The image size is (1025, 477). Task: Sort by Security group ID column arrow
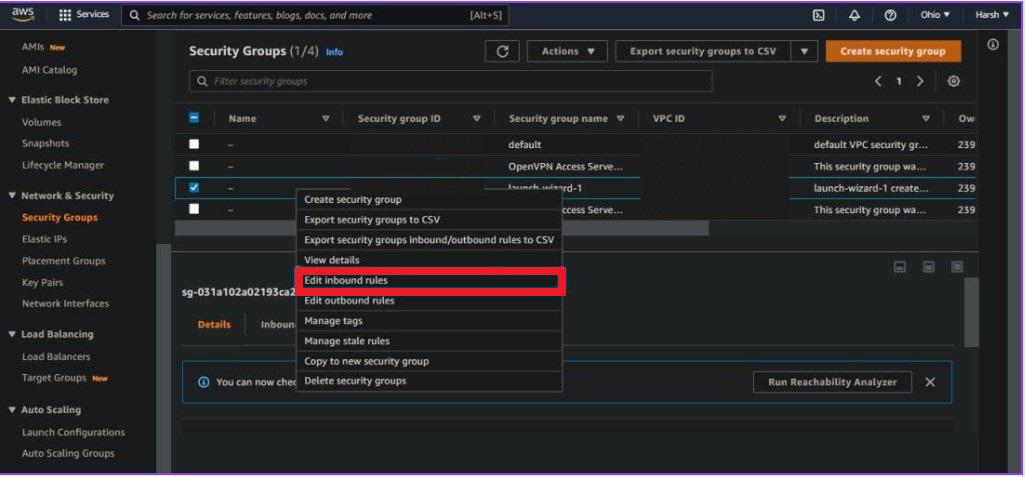pos(477,119)
